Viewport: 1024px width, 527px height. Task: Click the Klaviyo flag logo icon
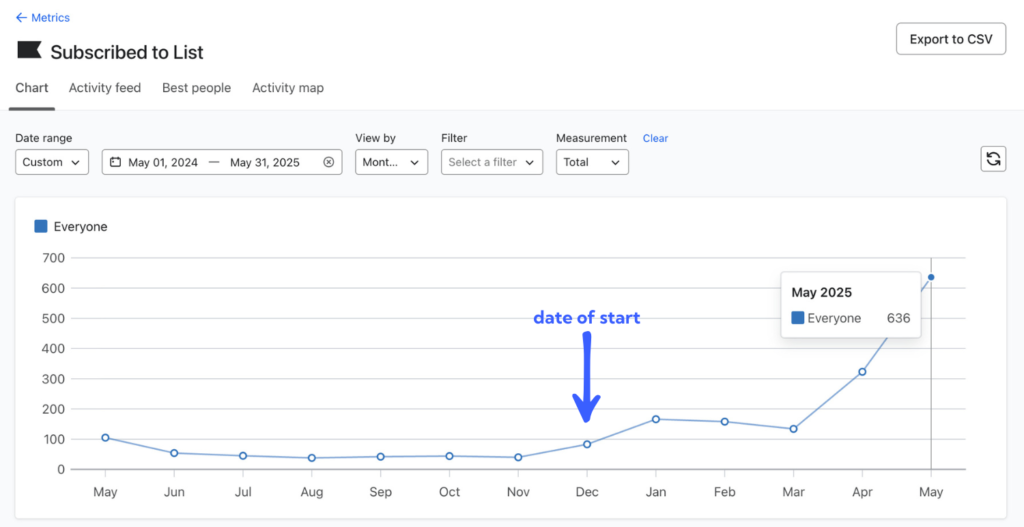pyautogui.click(x=29, y=50)
